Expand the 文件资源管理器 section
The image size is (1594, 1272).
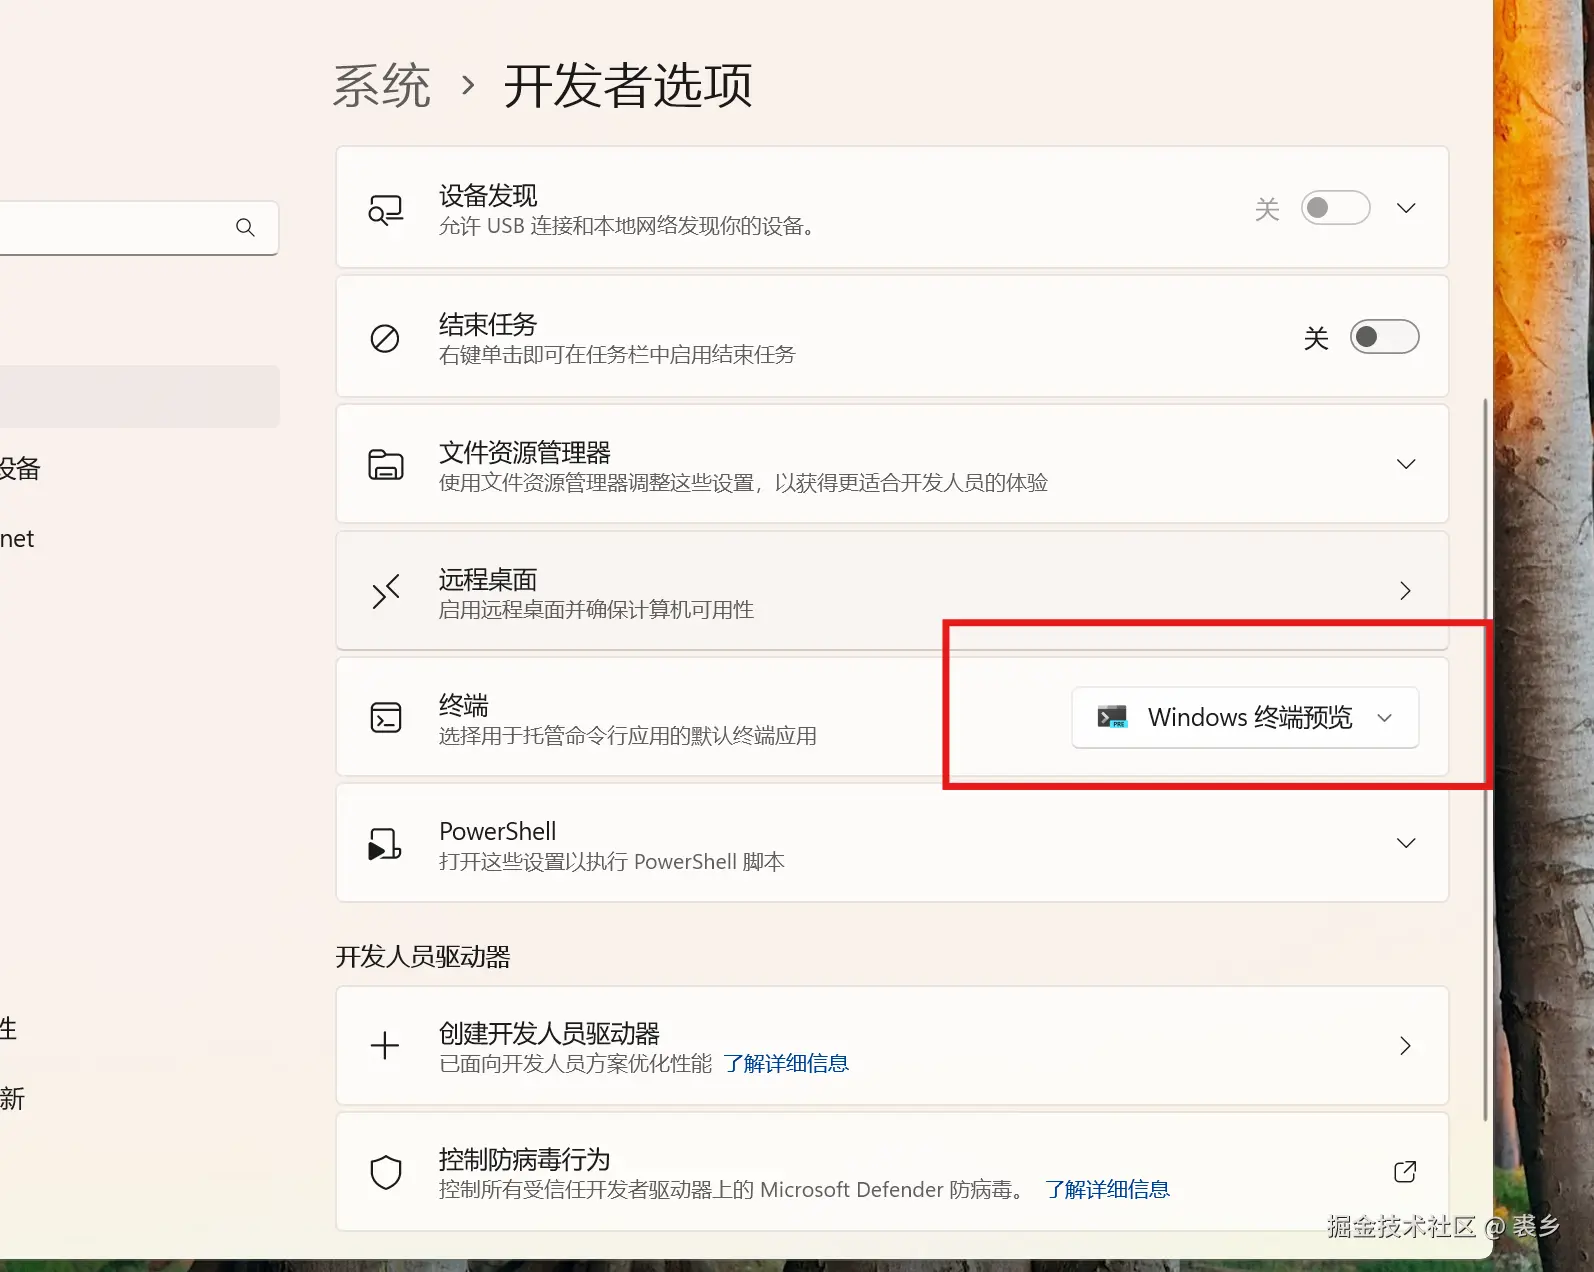(1406, 464)
